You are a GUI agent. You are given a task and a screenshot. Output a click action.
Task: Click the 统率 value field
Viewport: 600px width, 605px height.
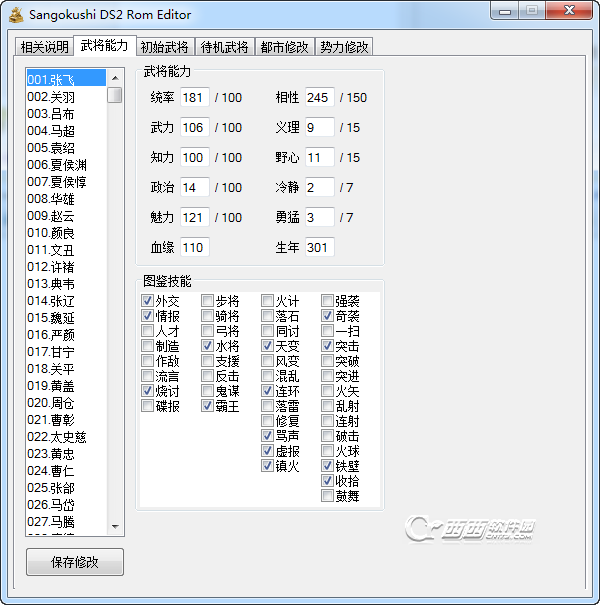[x=195, y=97]
